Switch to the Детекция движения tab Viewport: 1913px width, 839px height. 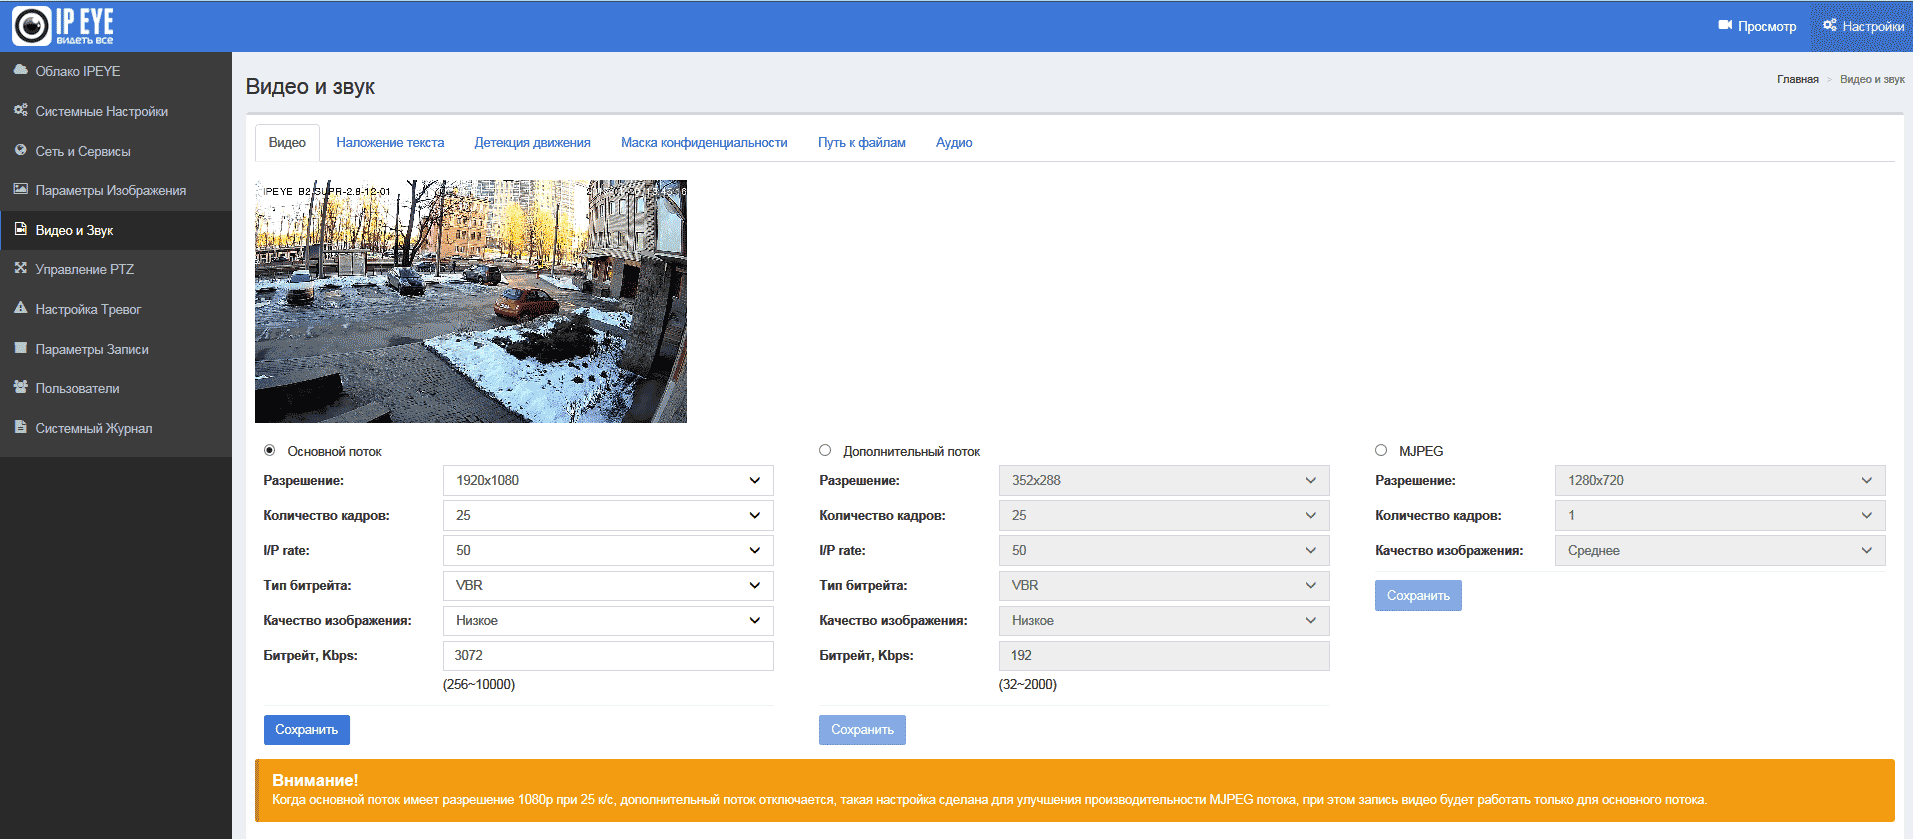[532, 143]
